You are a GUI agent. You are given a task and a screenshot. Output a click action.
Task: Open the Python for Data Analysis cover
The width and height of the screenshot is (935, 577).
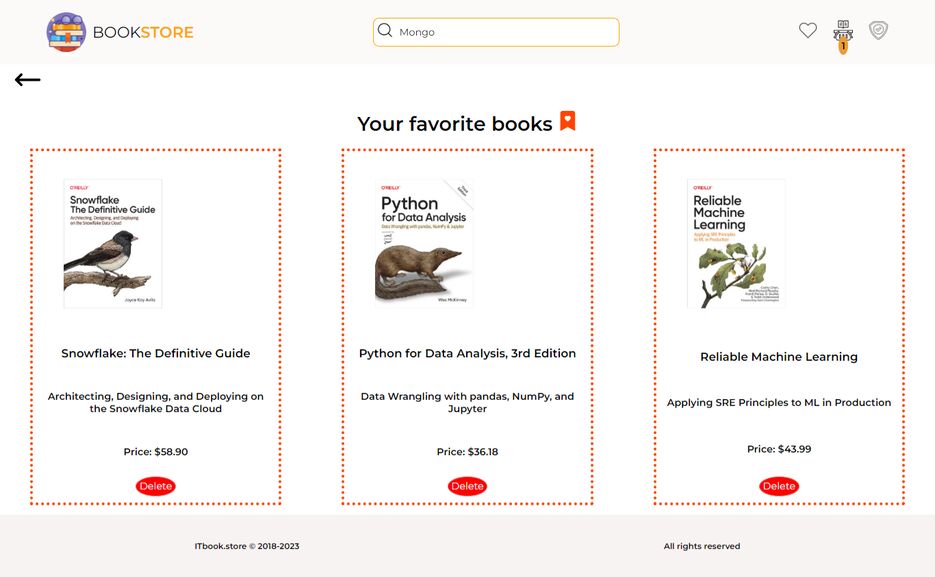[x=424, y=243]
